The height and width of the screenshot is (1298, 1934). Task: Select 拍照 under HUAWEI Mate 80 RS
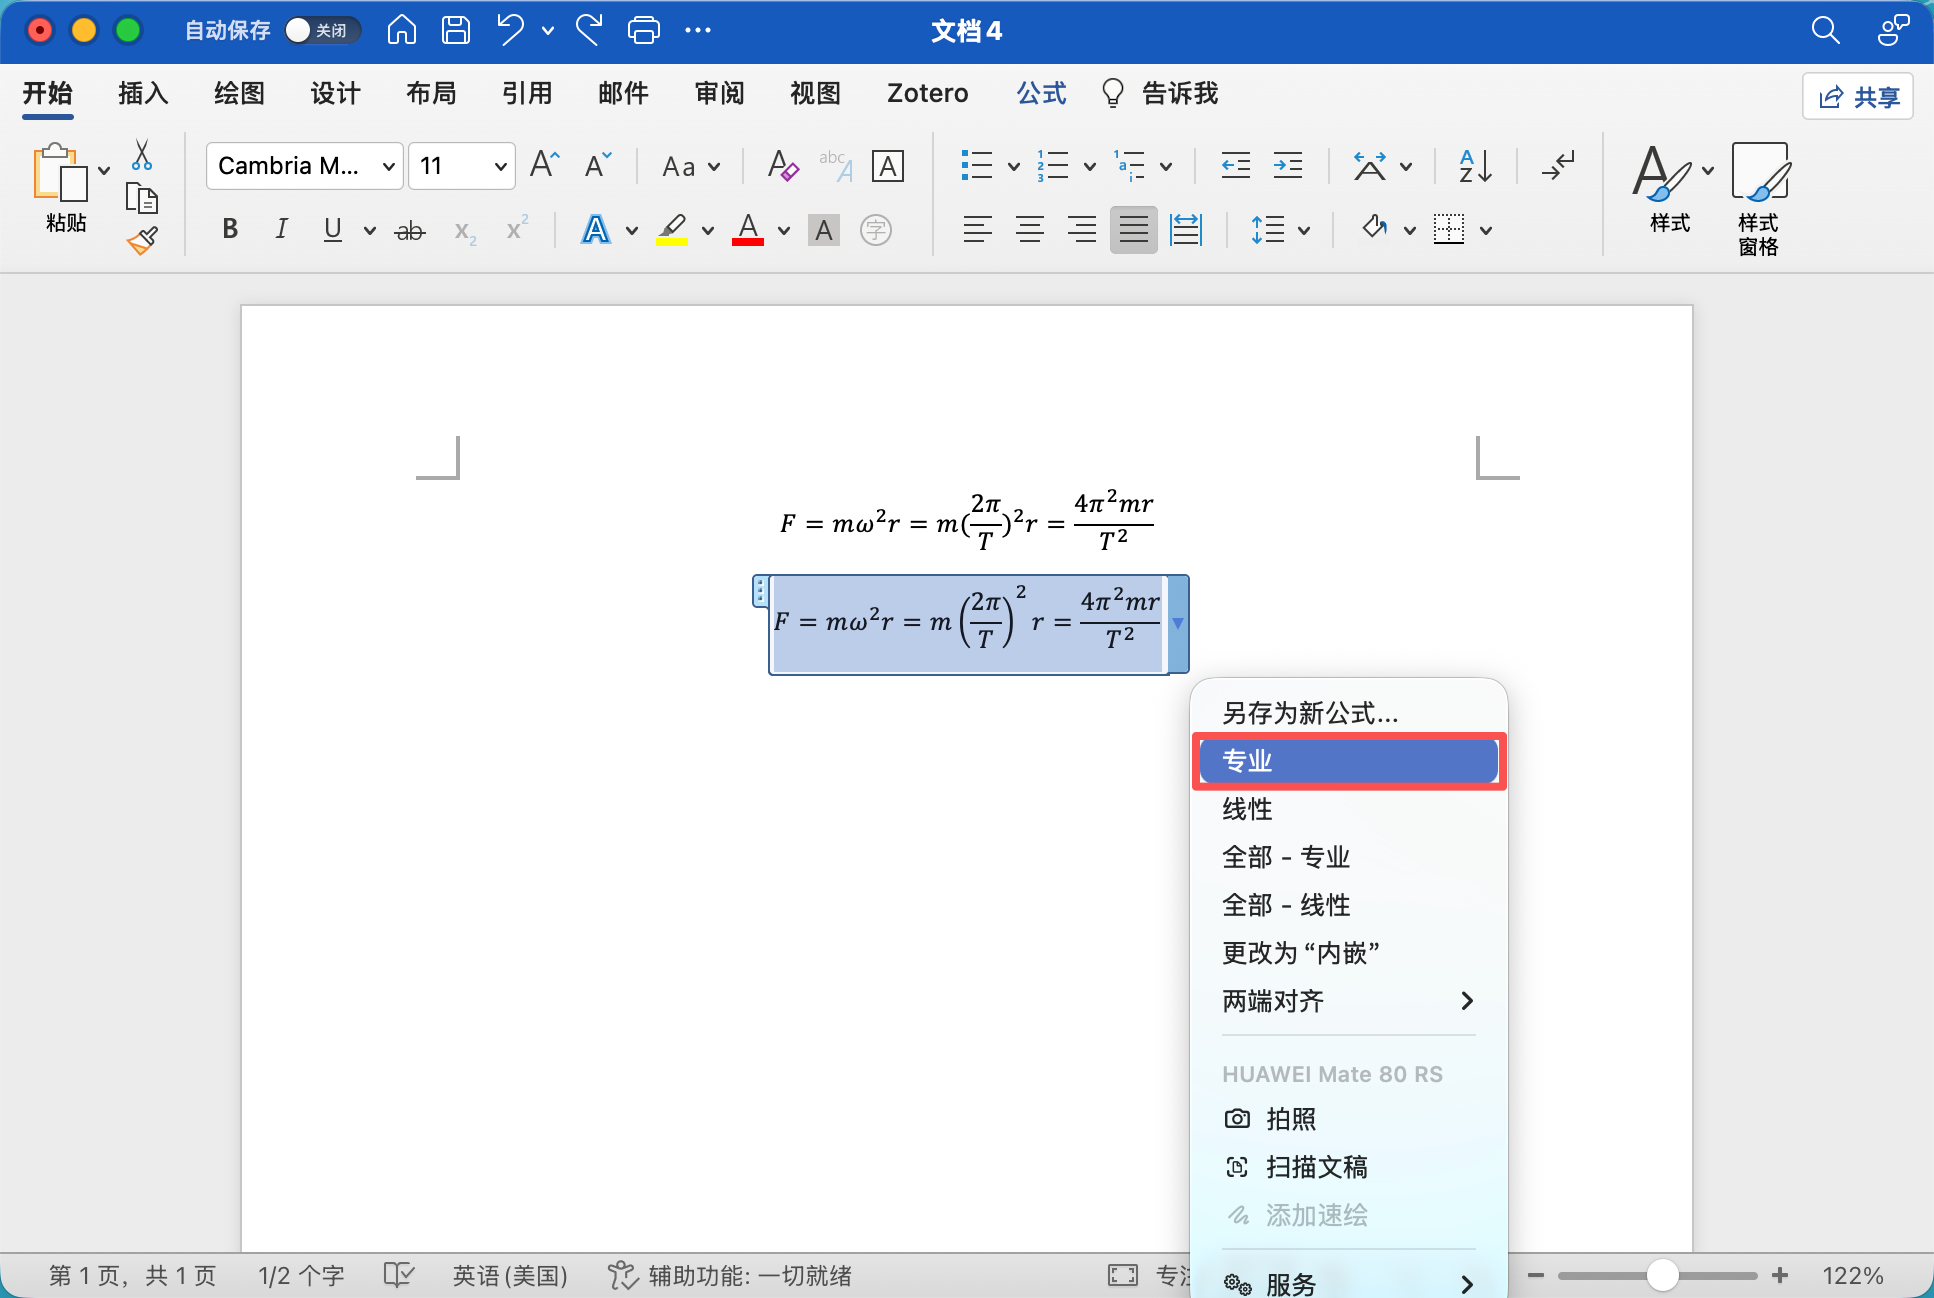point(1290,1120)
